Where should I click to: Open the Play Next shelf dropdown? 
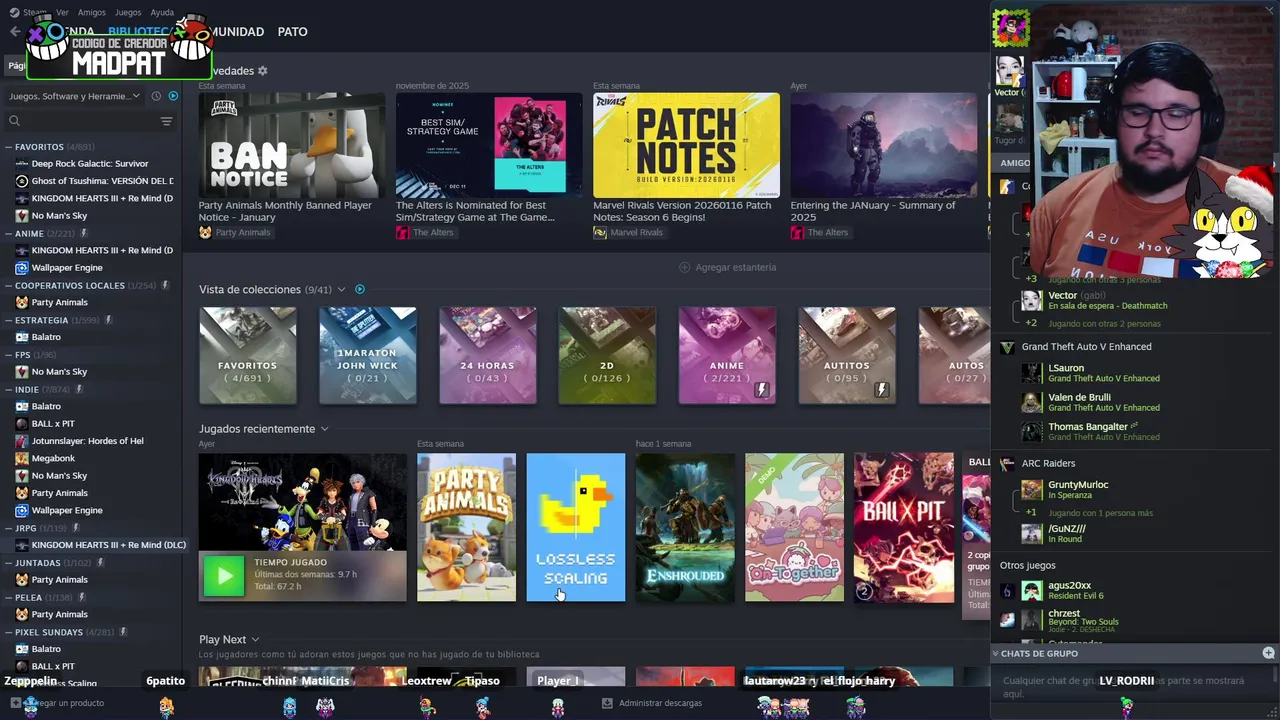tap(255, 640)
